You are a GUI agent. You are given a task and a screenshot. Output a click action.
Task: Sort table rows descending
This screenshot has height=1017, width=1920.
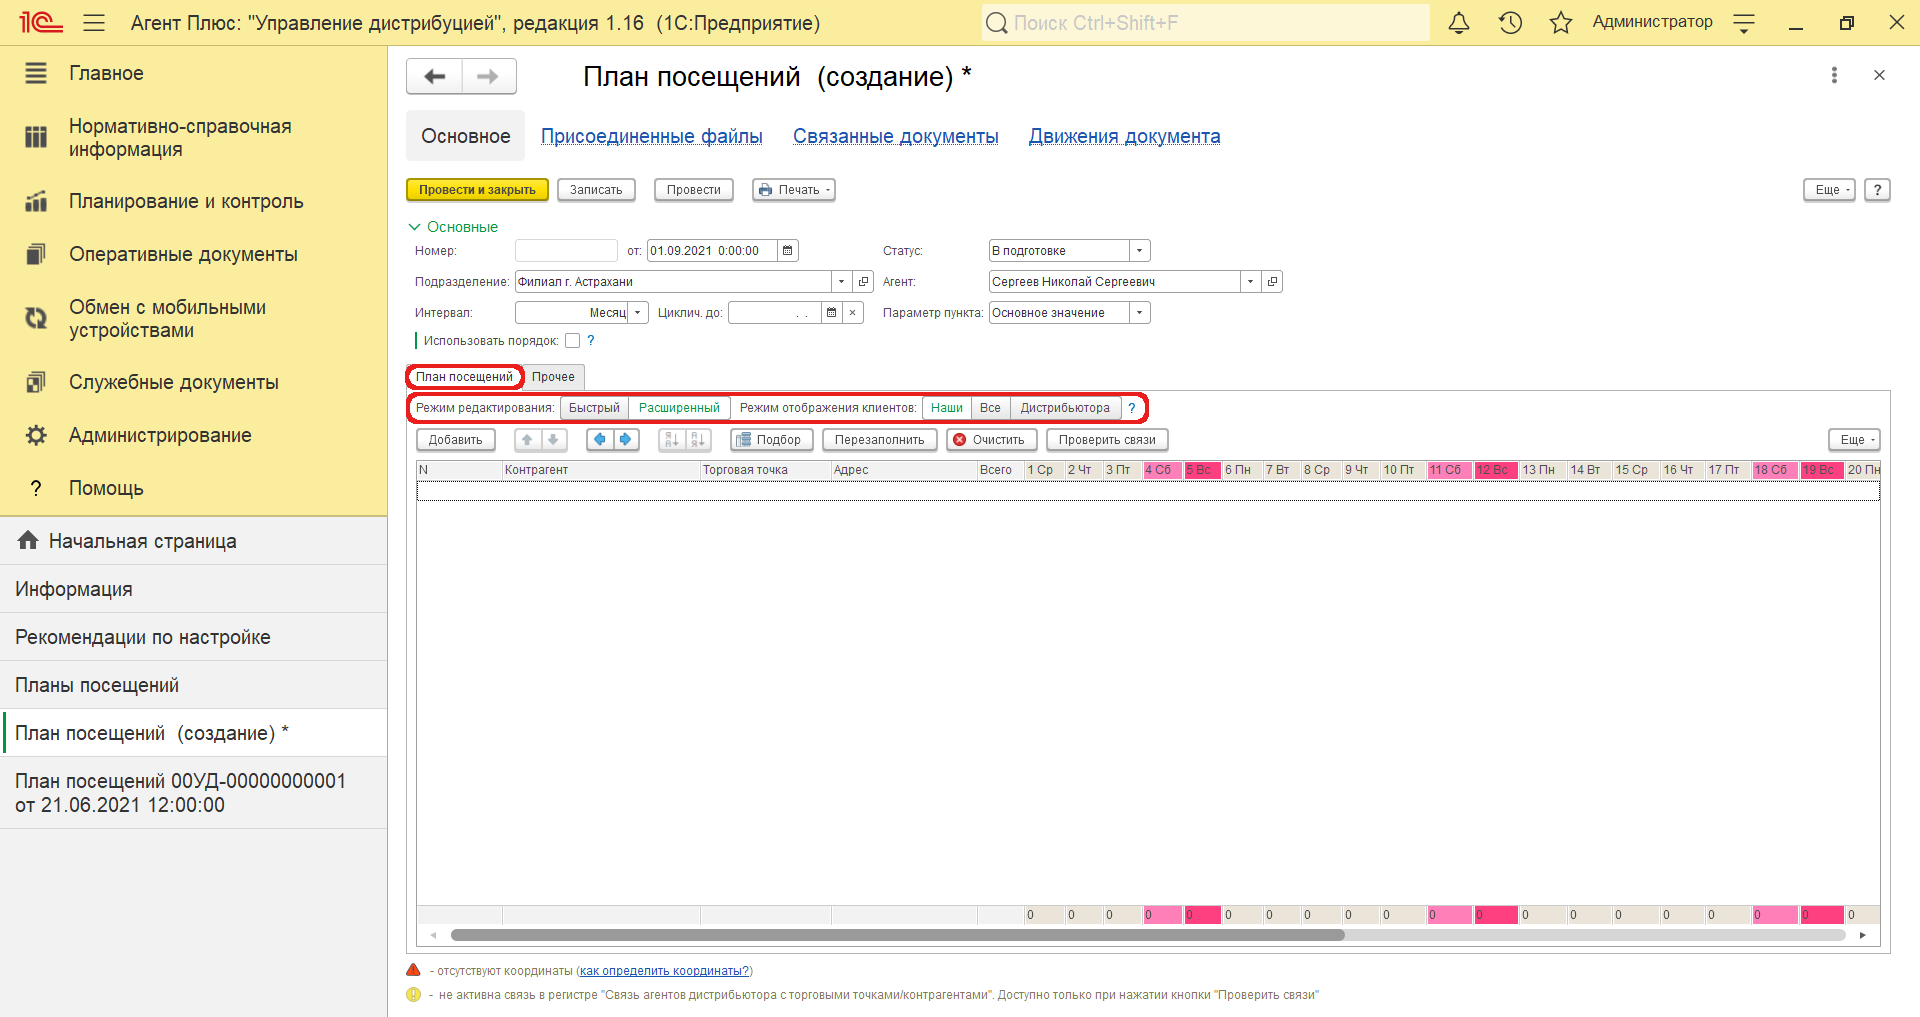pyautogui.click(x=697, y=440)
